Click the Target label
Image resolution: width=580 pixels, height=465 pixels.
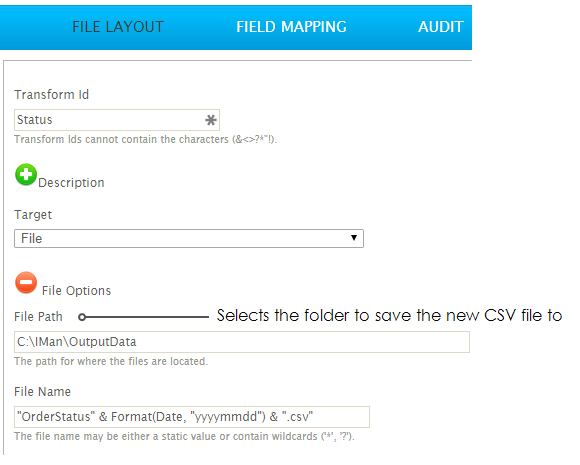[33, 215]
